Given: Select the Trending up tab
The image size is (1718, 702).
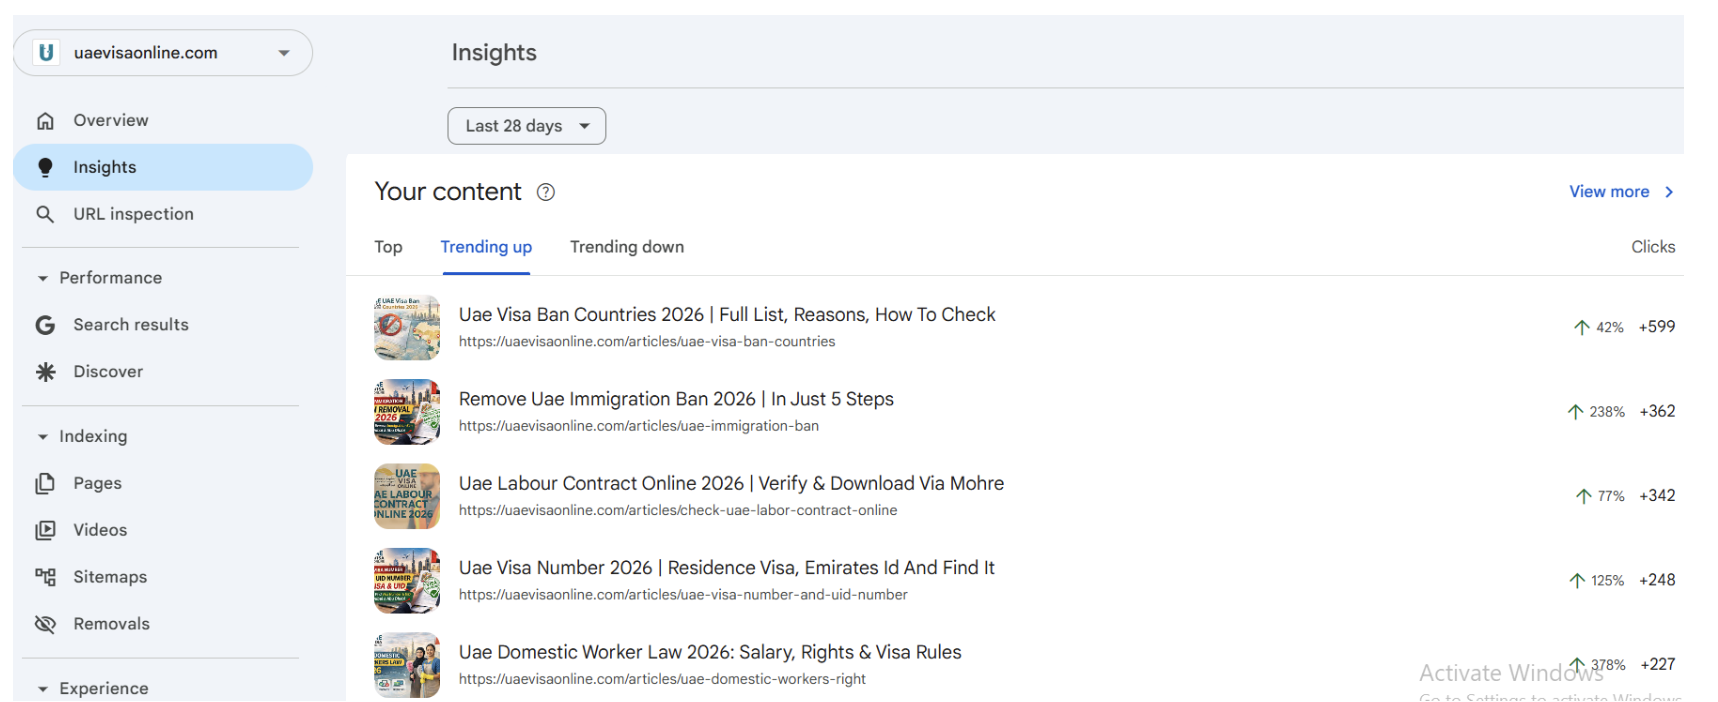Looking at the screenshot, I should coord(486,247).
